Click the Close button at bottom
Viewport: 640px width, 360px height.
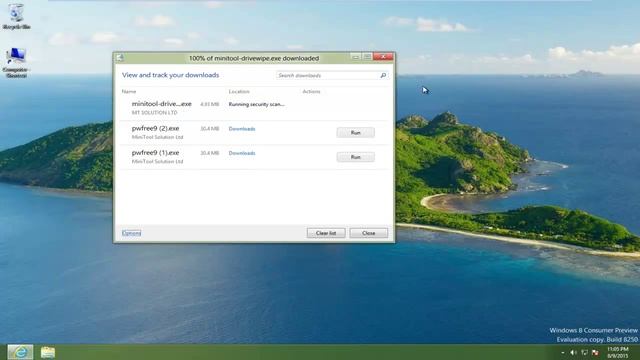point(369,233)
